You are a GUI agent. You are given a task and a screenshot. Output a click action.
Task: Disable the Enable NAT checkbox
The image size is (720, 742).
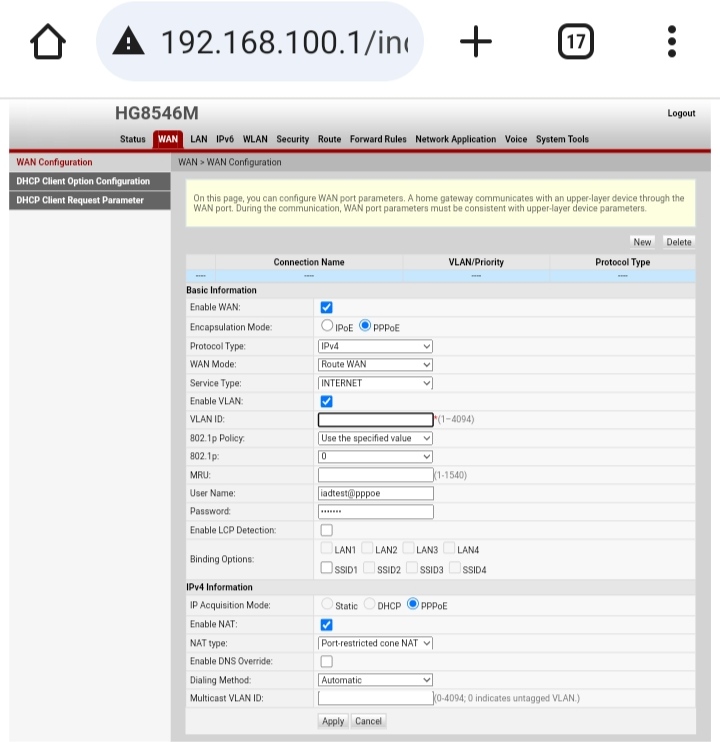[x=326, y=625]
